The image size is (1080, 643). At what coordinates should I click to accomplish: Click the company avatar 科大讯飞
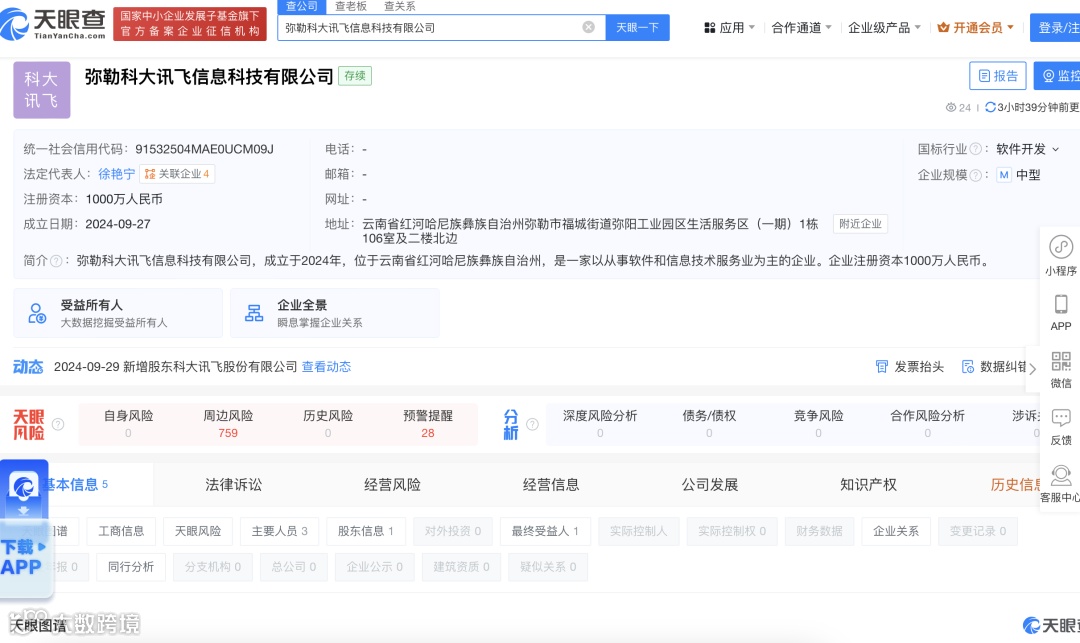click(x=41, y=89)
